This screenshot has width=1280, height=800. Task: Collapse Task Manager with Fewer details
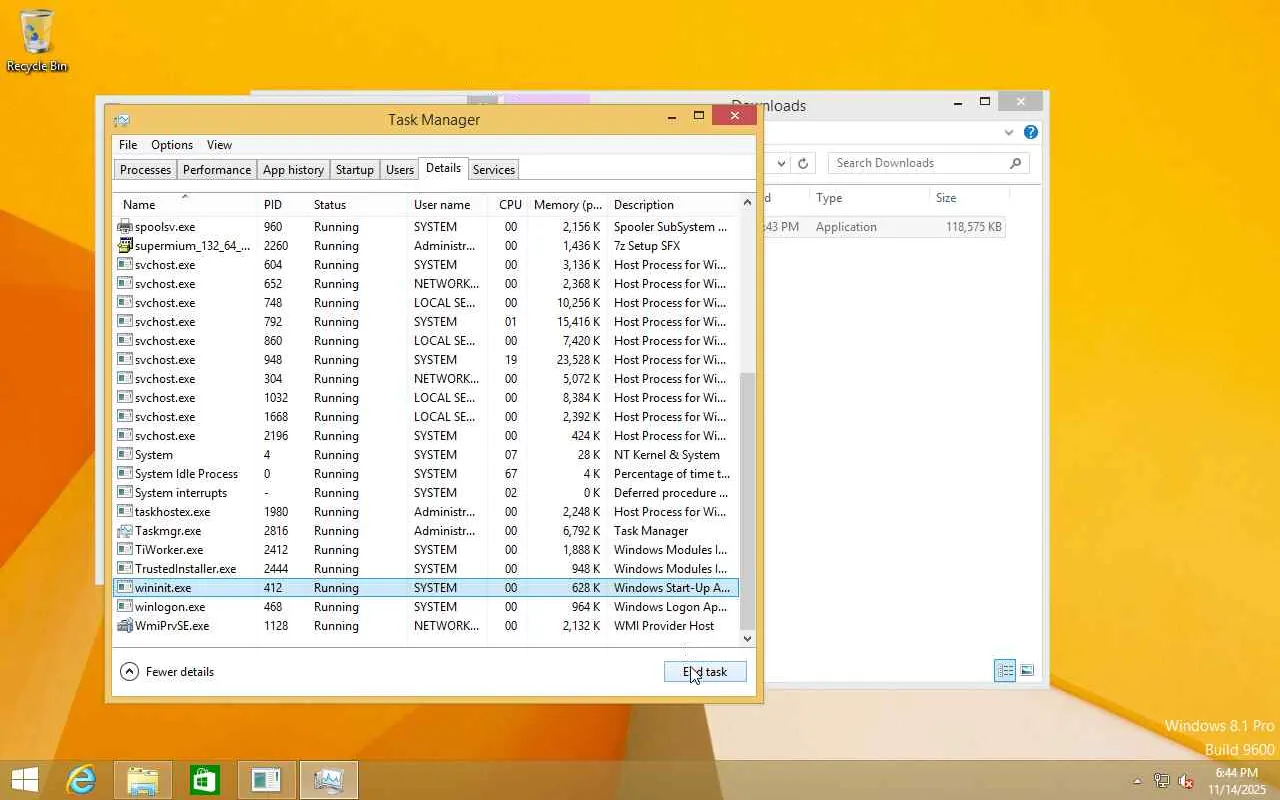[x=167, y=672]
